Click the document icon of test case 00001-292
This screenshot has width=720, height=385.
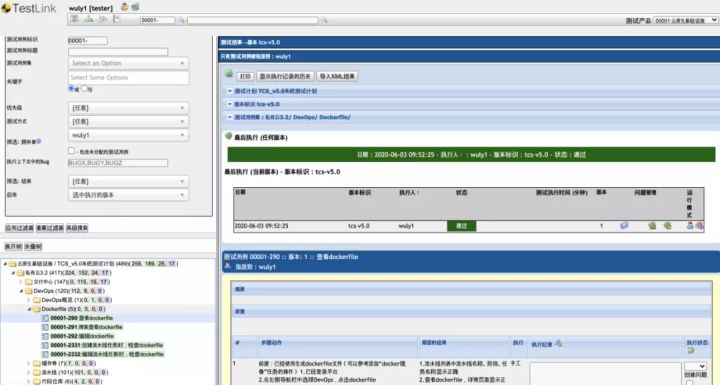click(x=45, y=336)
